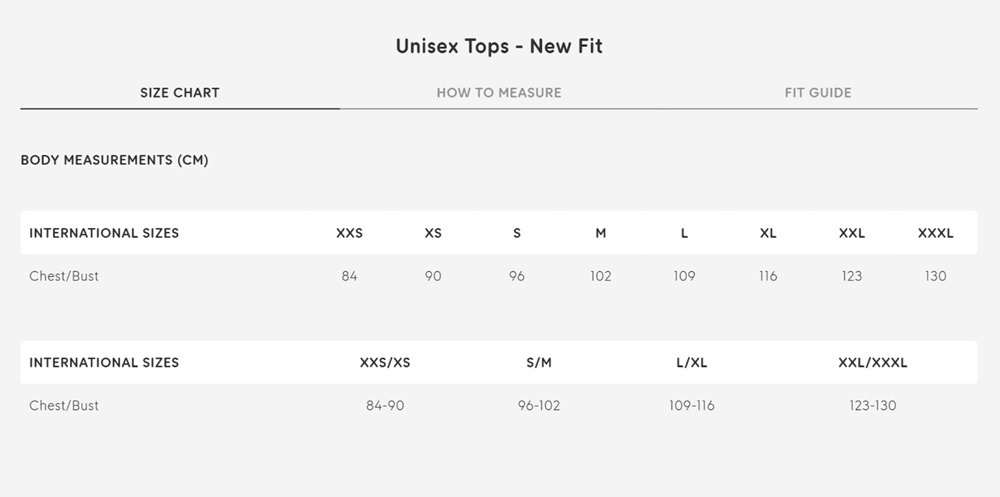
Task: Click the 84-90 chest range value
Action: (385, 406)
